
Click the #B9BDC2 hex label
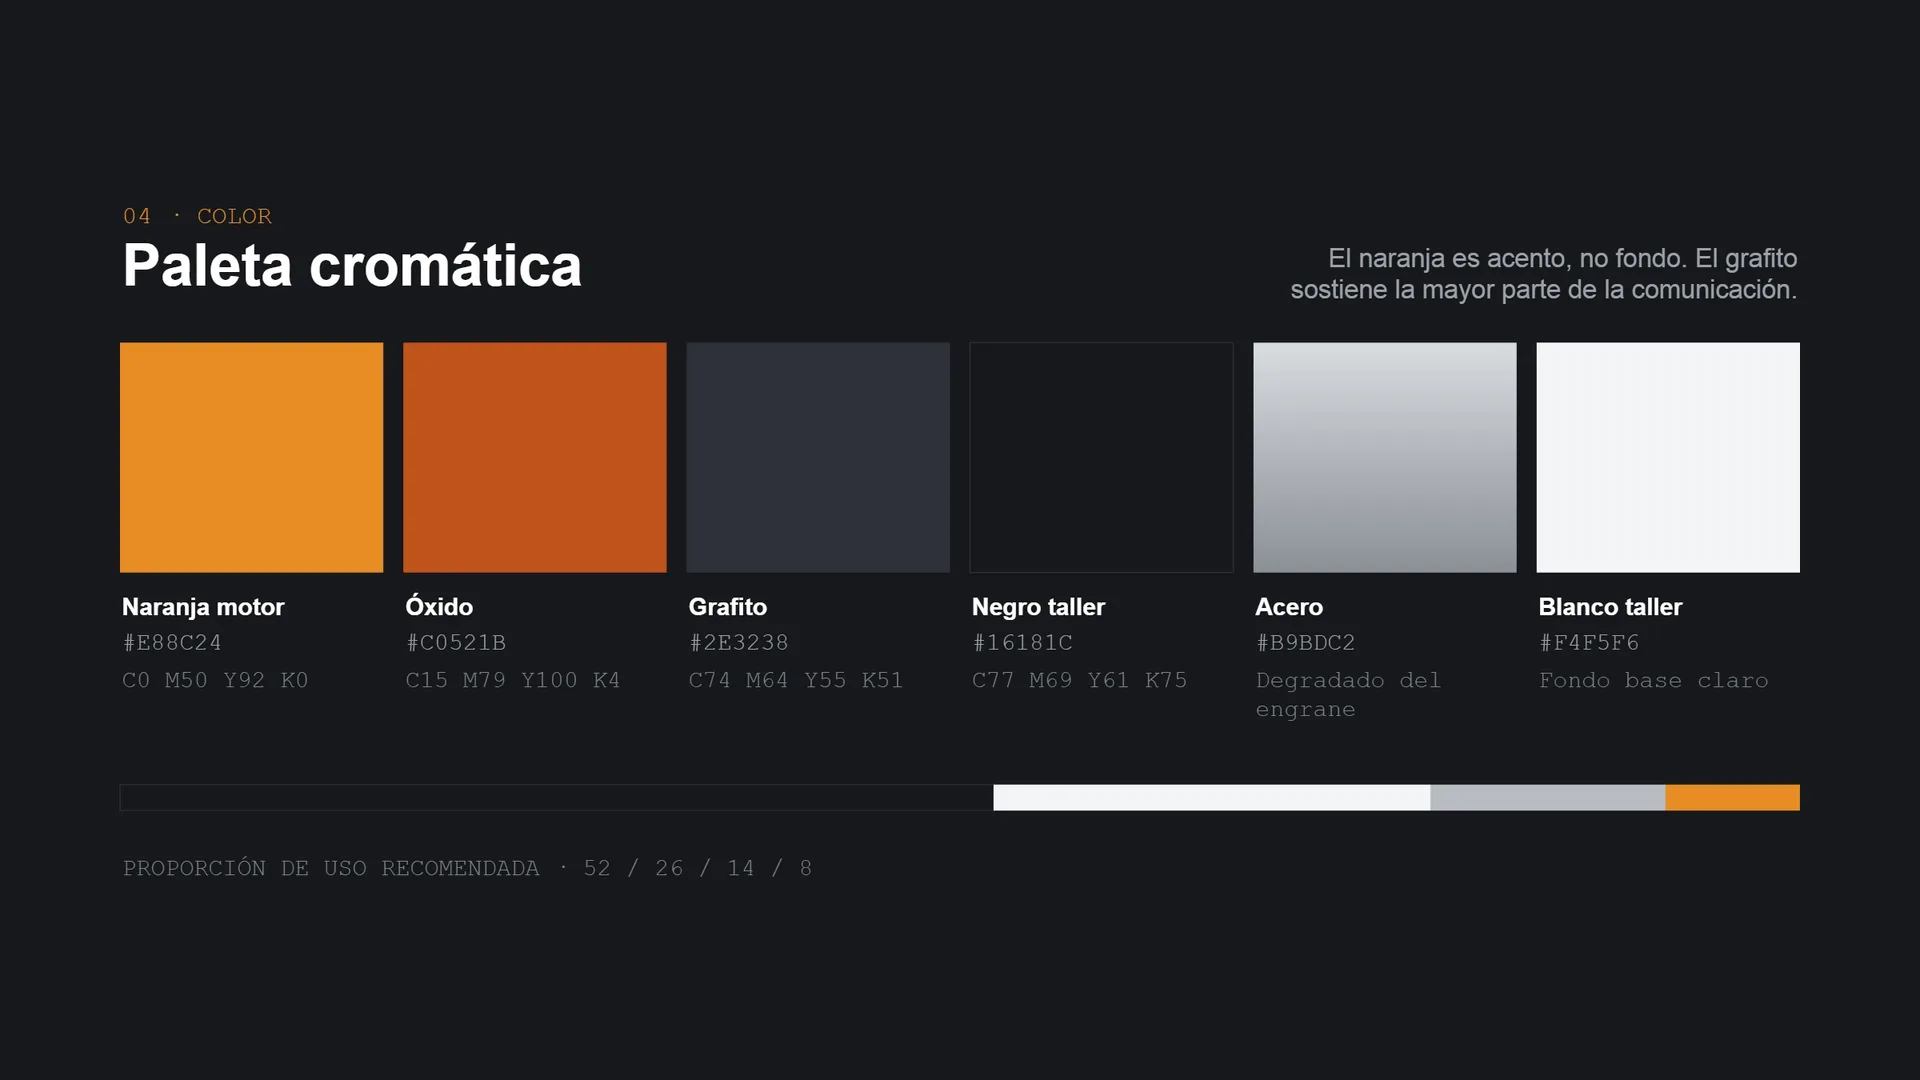tap(1306, 643)
